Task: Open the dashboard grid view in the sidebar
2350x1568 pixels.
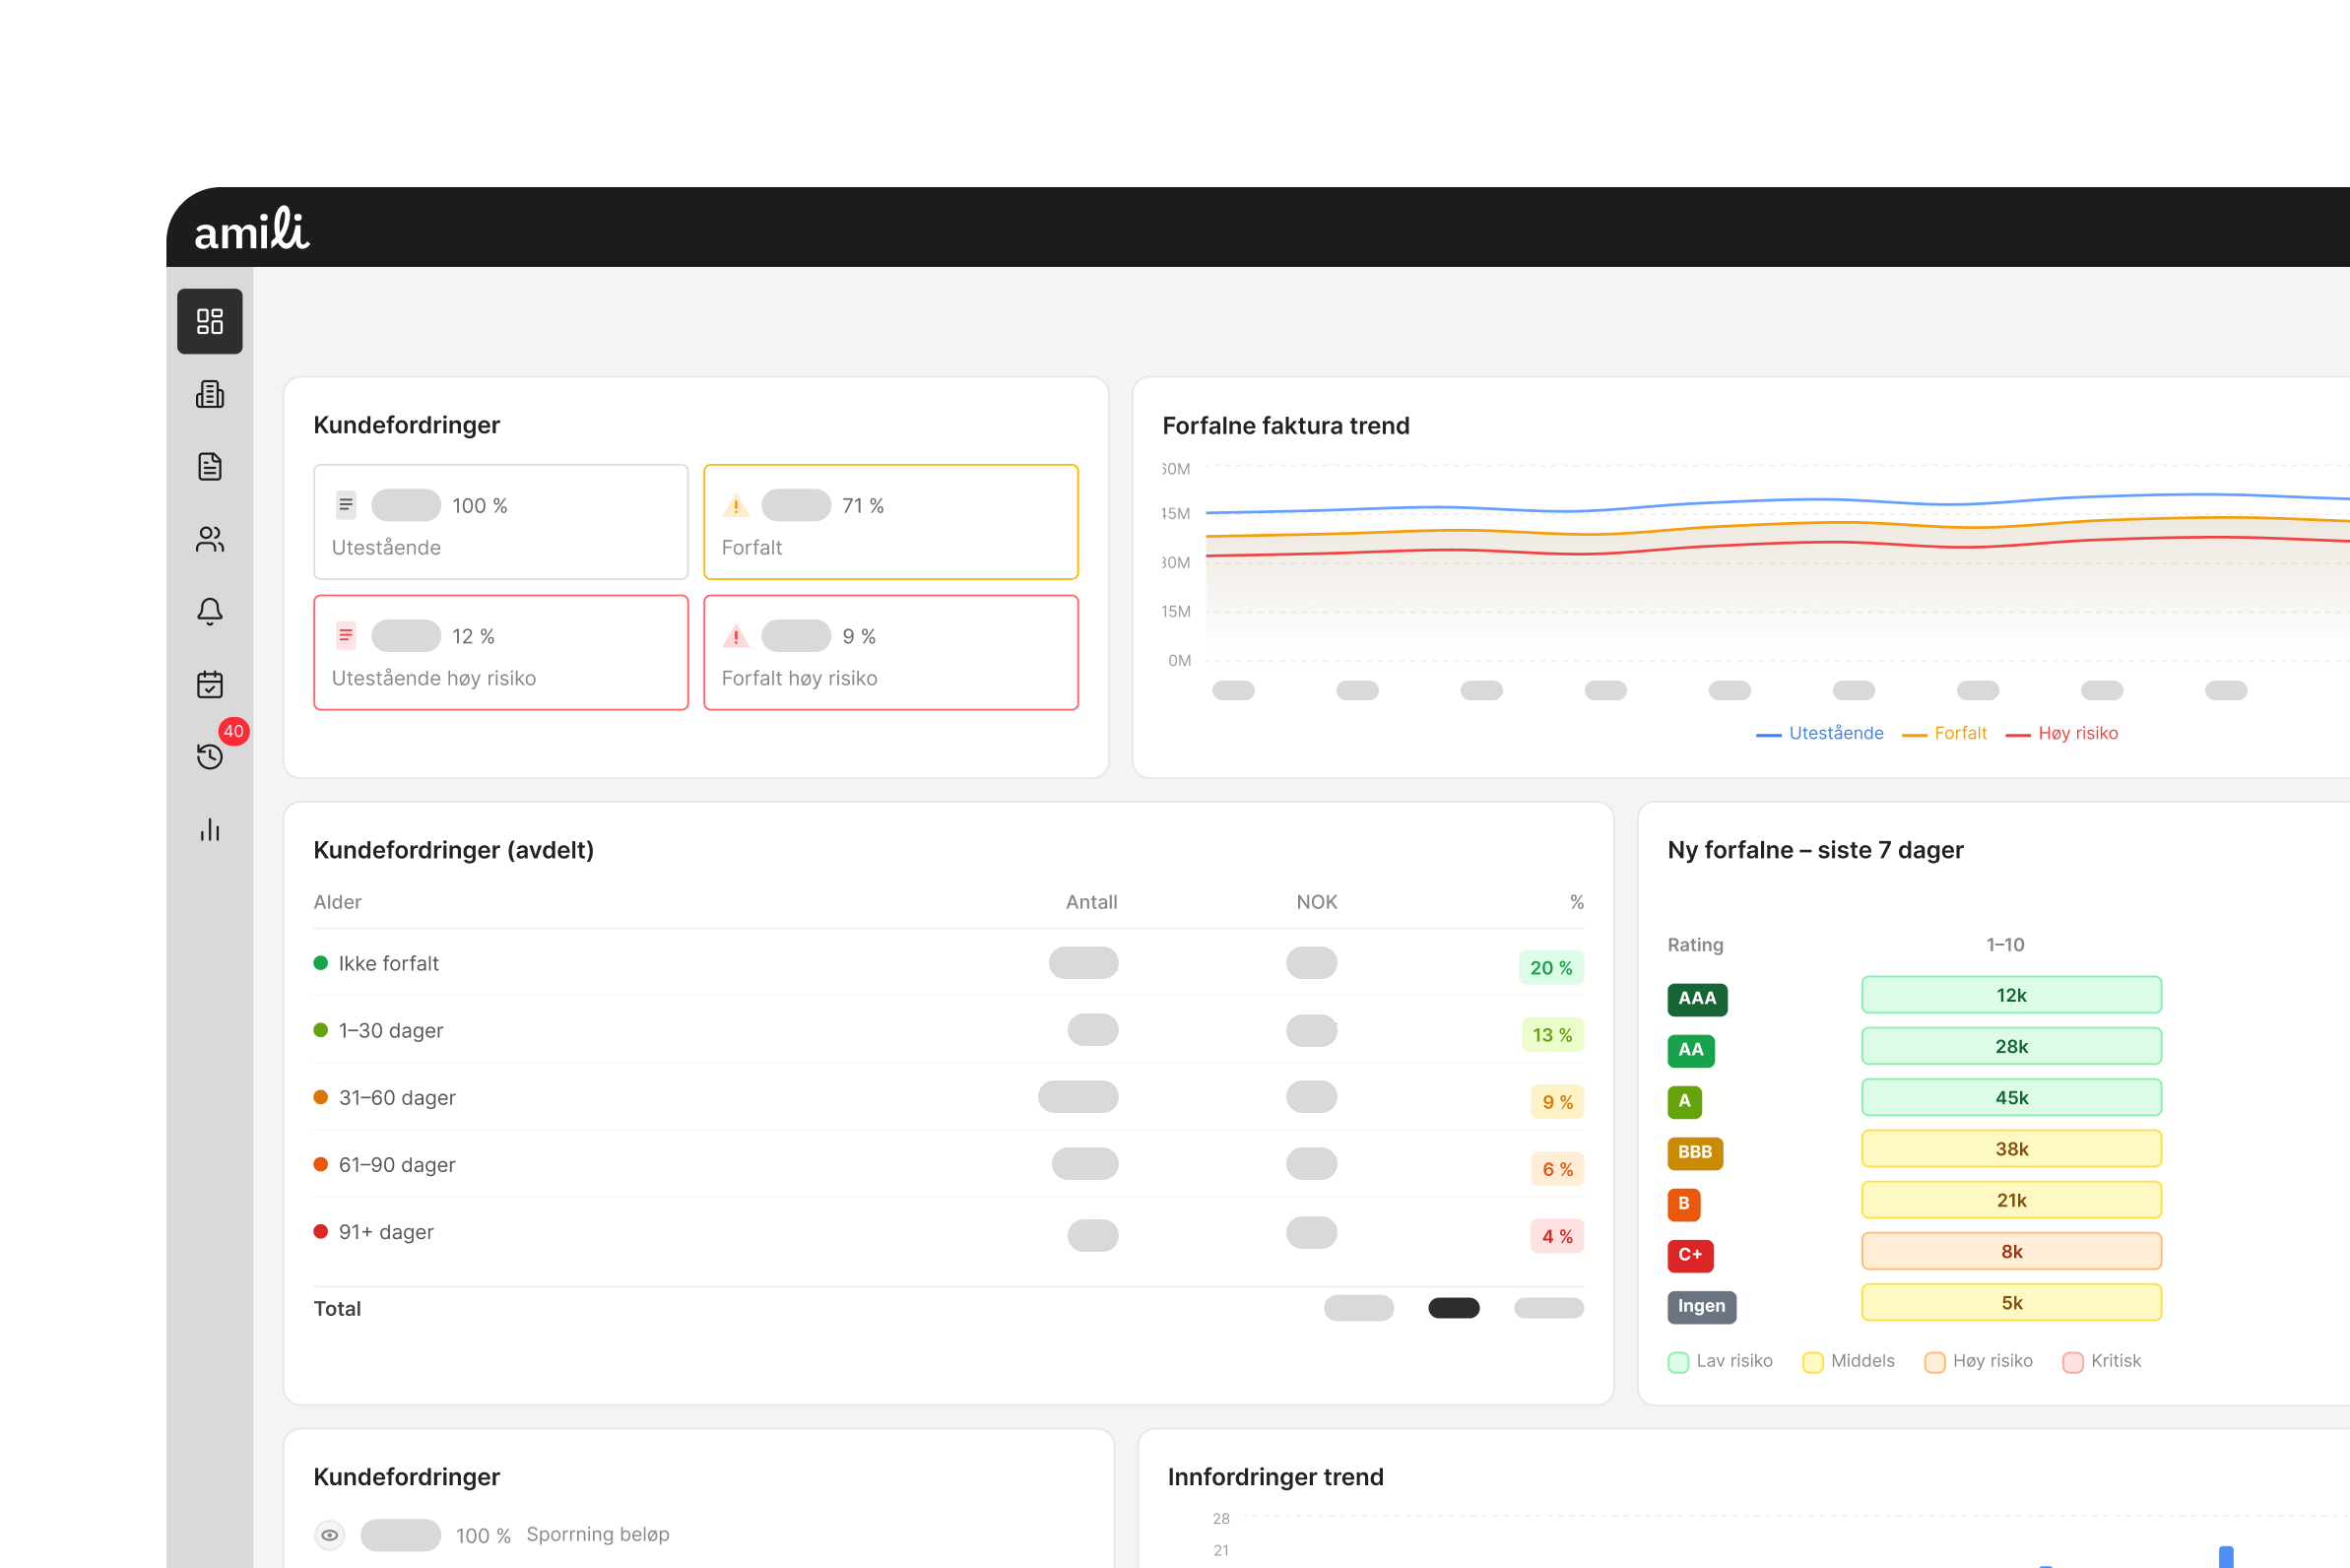Action: (209, 321)
